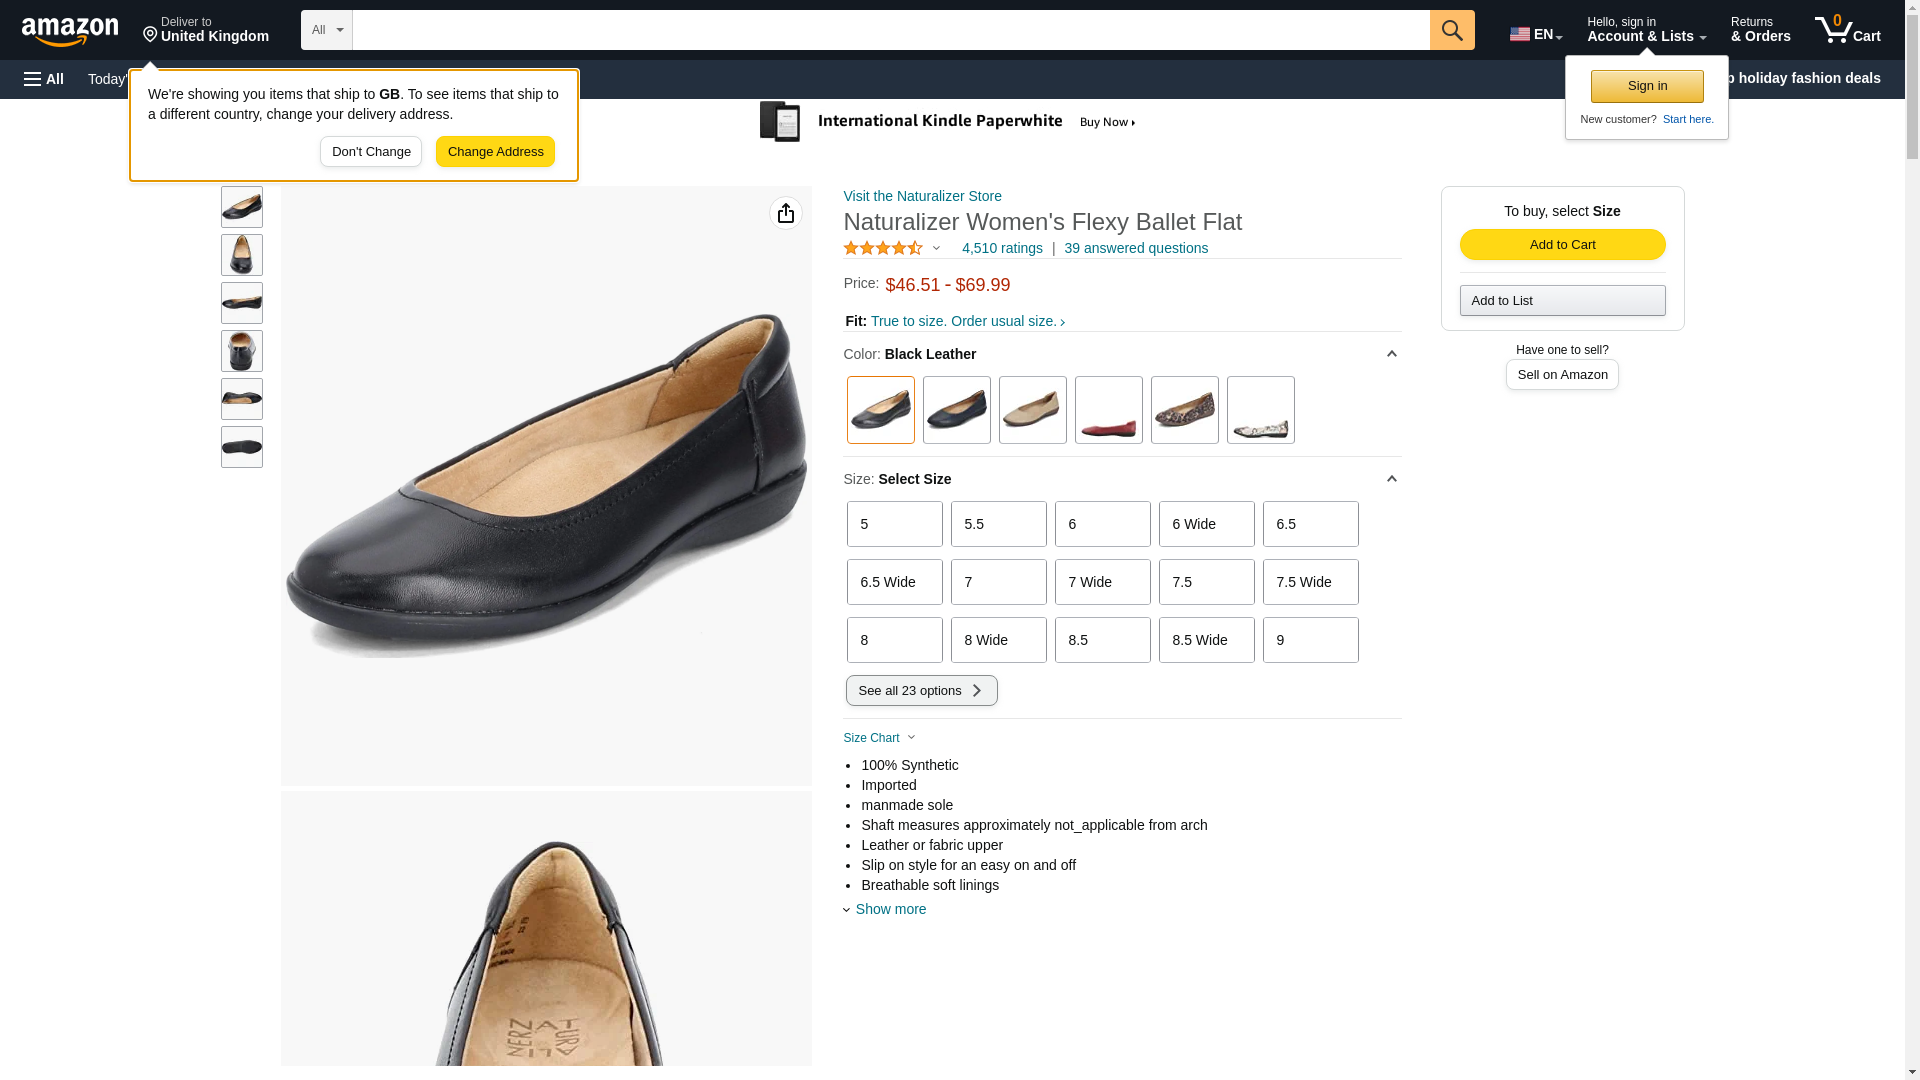
Task: Pick size 8.5 Wide
Action: [1207, 640]
